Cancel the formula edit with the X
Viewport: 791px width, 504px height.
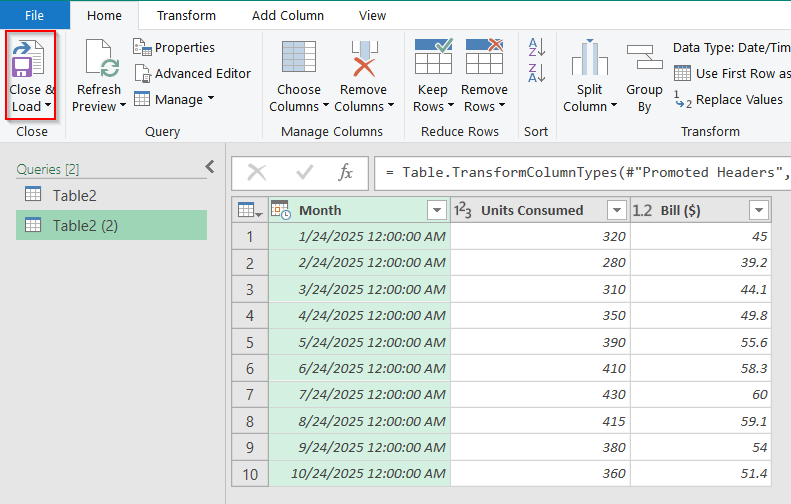(x=257, y=173)
